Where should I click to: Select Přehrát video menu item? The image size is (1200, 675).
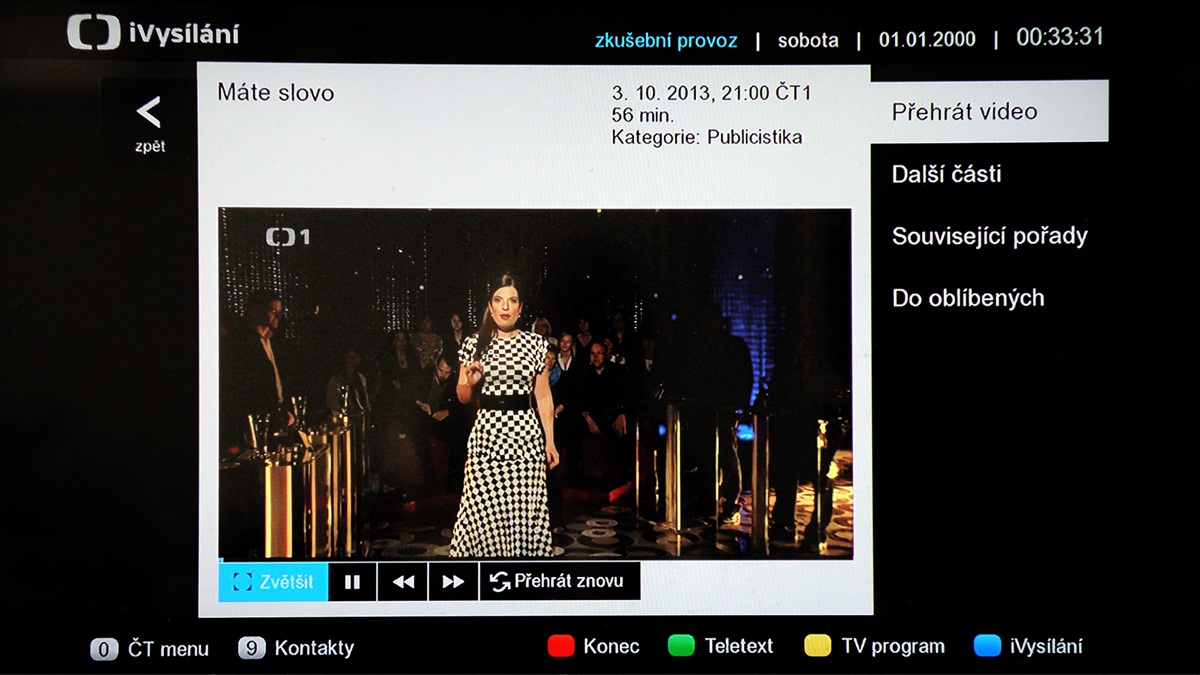pyautogui.click(x=965, y=111)
